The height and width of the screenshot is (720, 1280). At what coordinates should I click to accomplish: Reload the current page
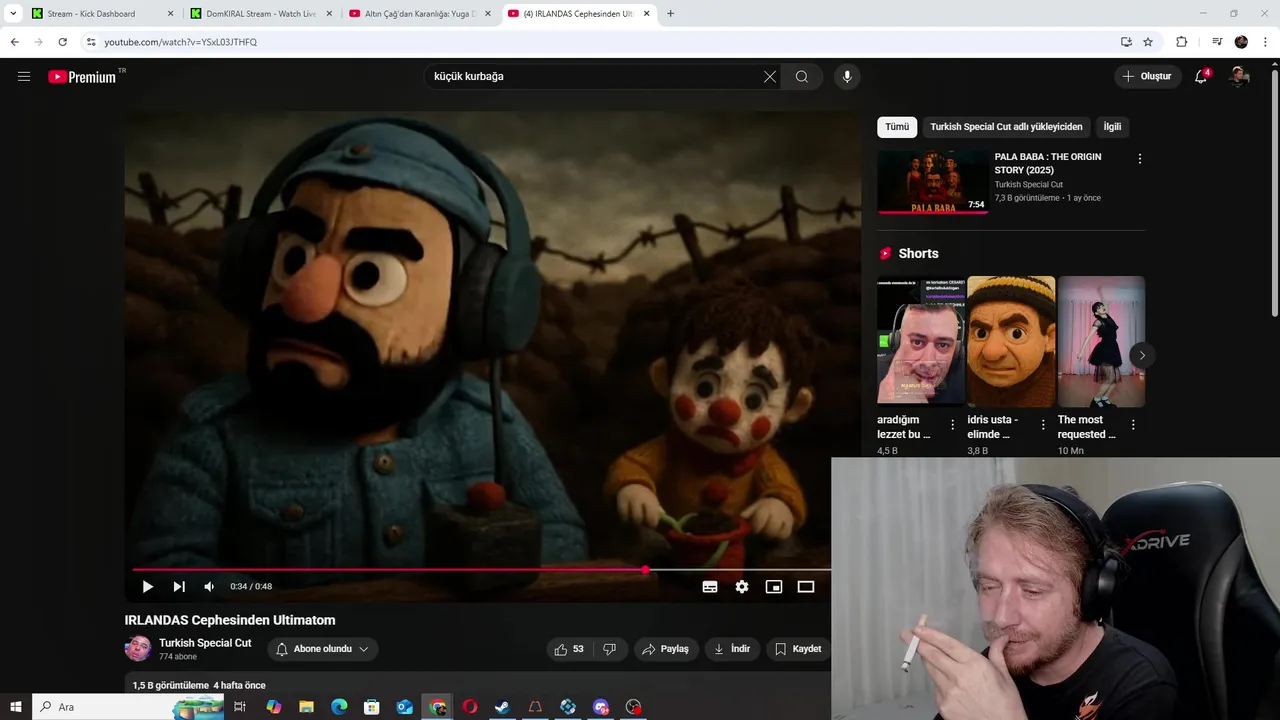coord(62,42)
